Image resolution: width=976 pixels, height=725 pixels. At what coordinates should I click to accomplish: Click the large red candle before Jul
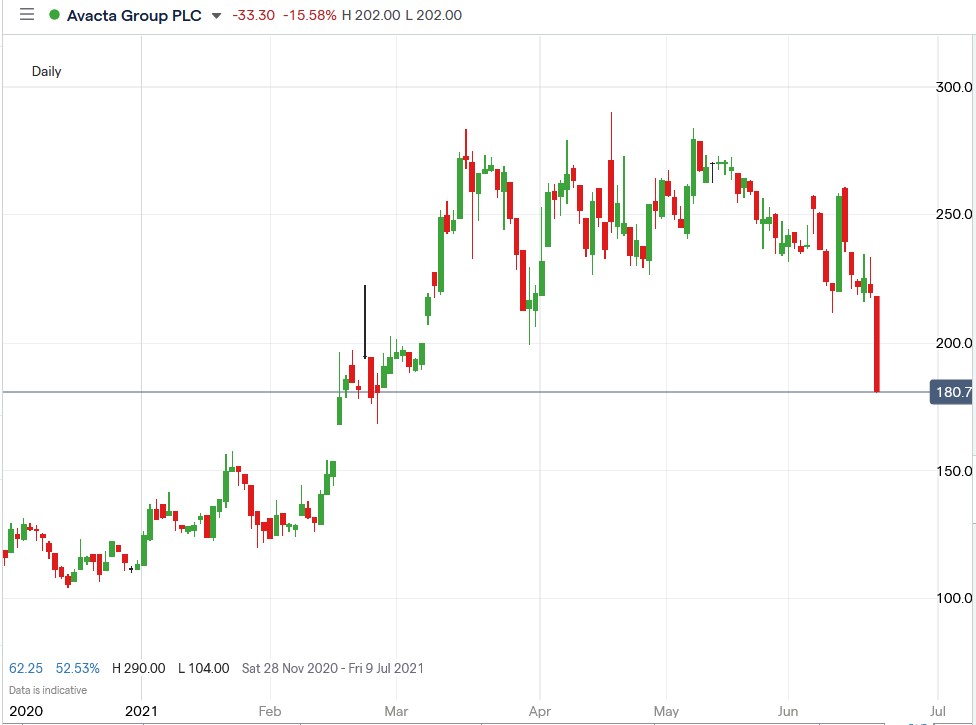click(x=877, y=340)
